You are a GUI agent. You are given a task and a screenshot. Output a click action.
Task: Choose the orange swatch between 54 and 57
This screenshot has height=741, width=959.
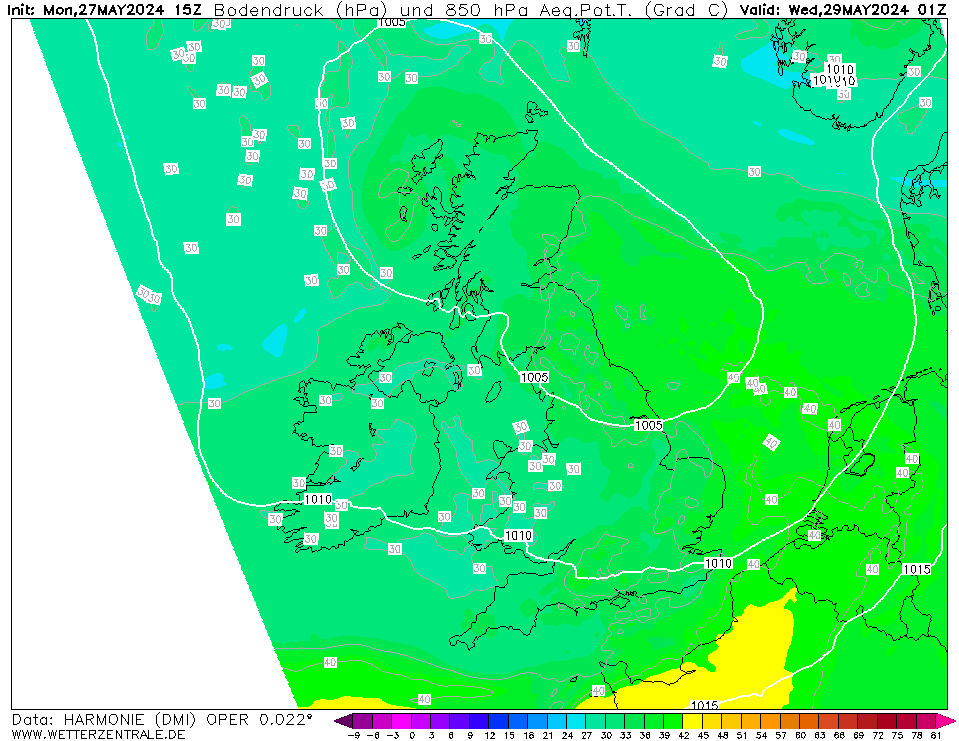[x=771, y=720]
